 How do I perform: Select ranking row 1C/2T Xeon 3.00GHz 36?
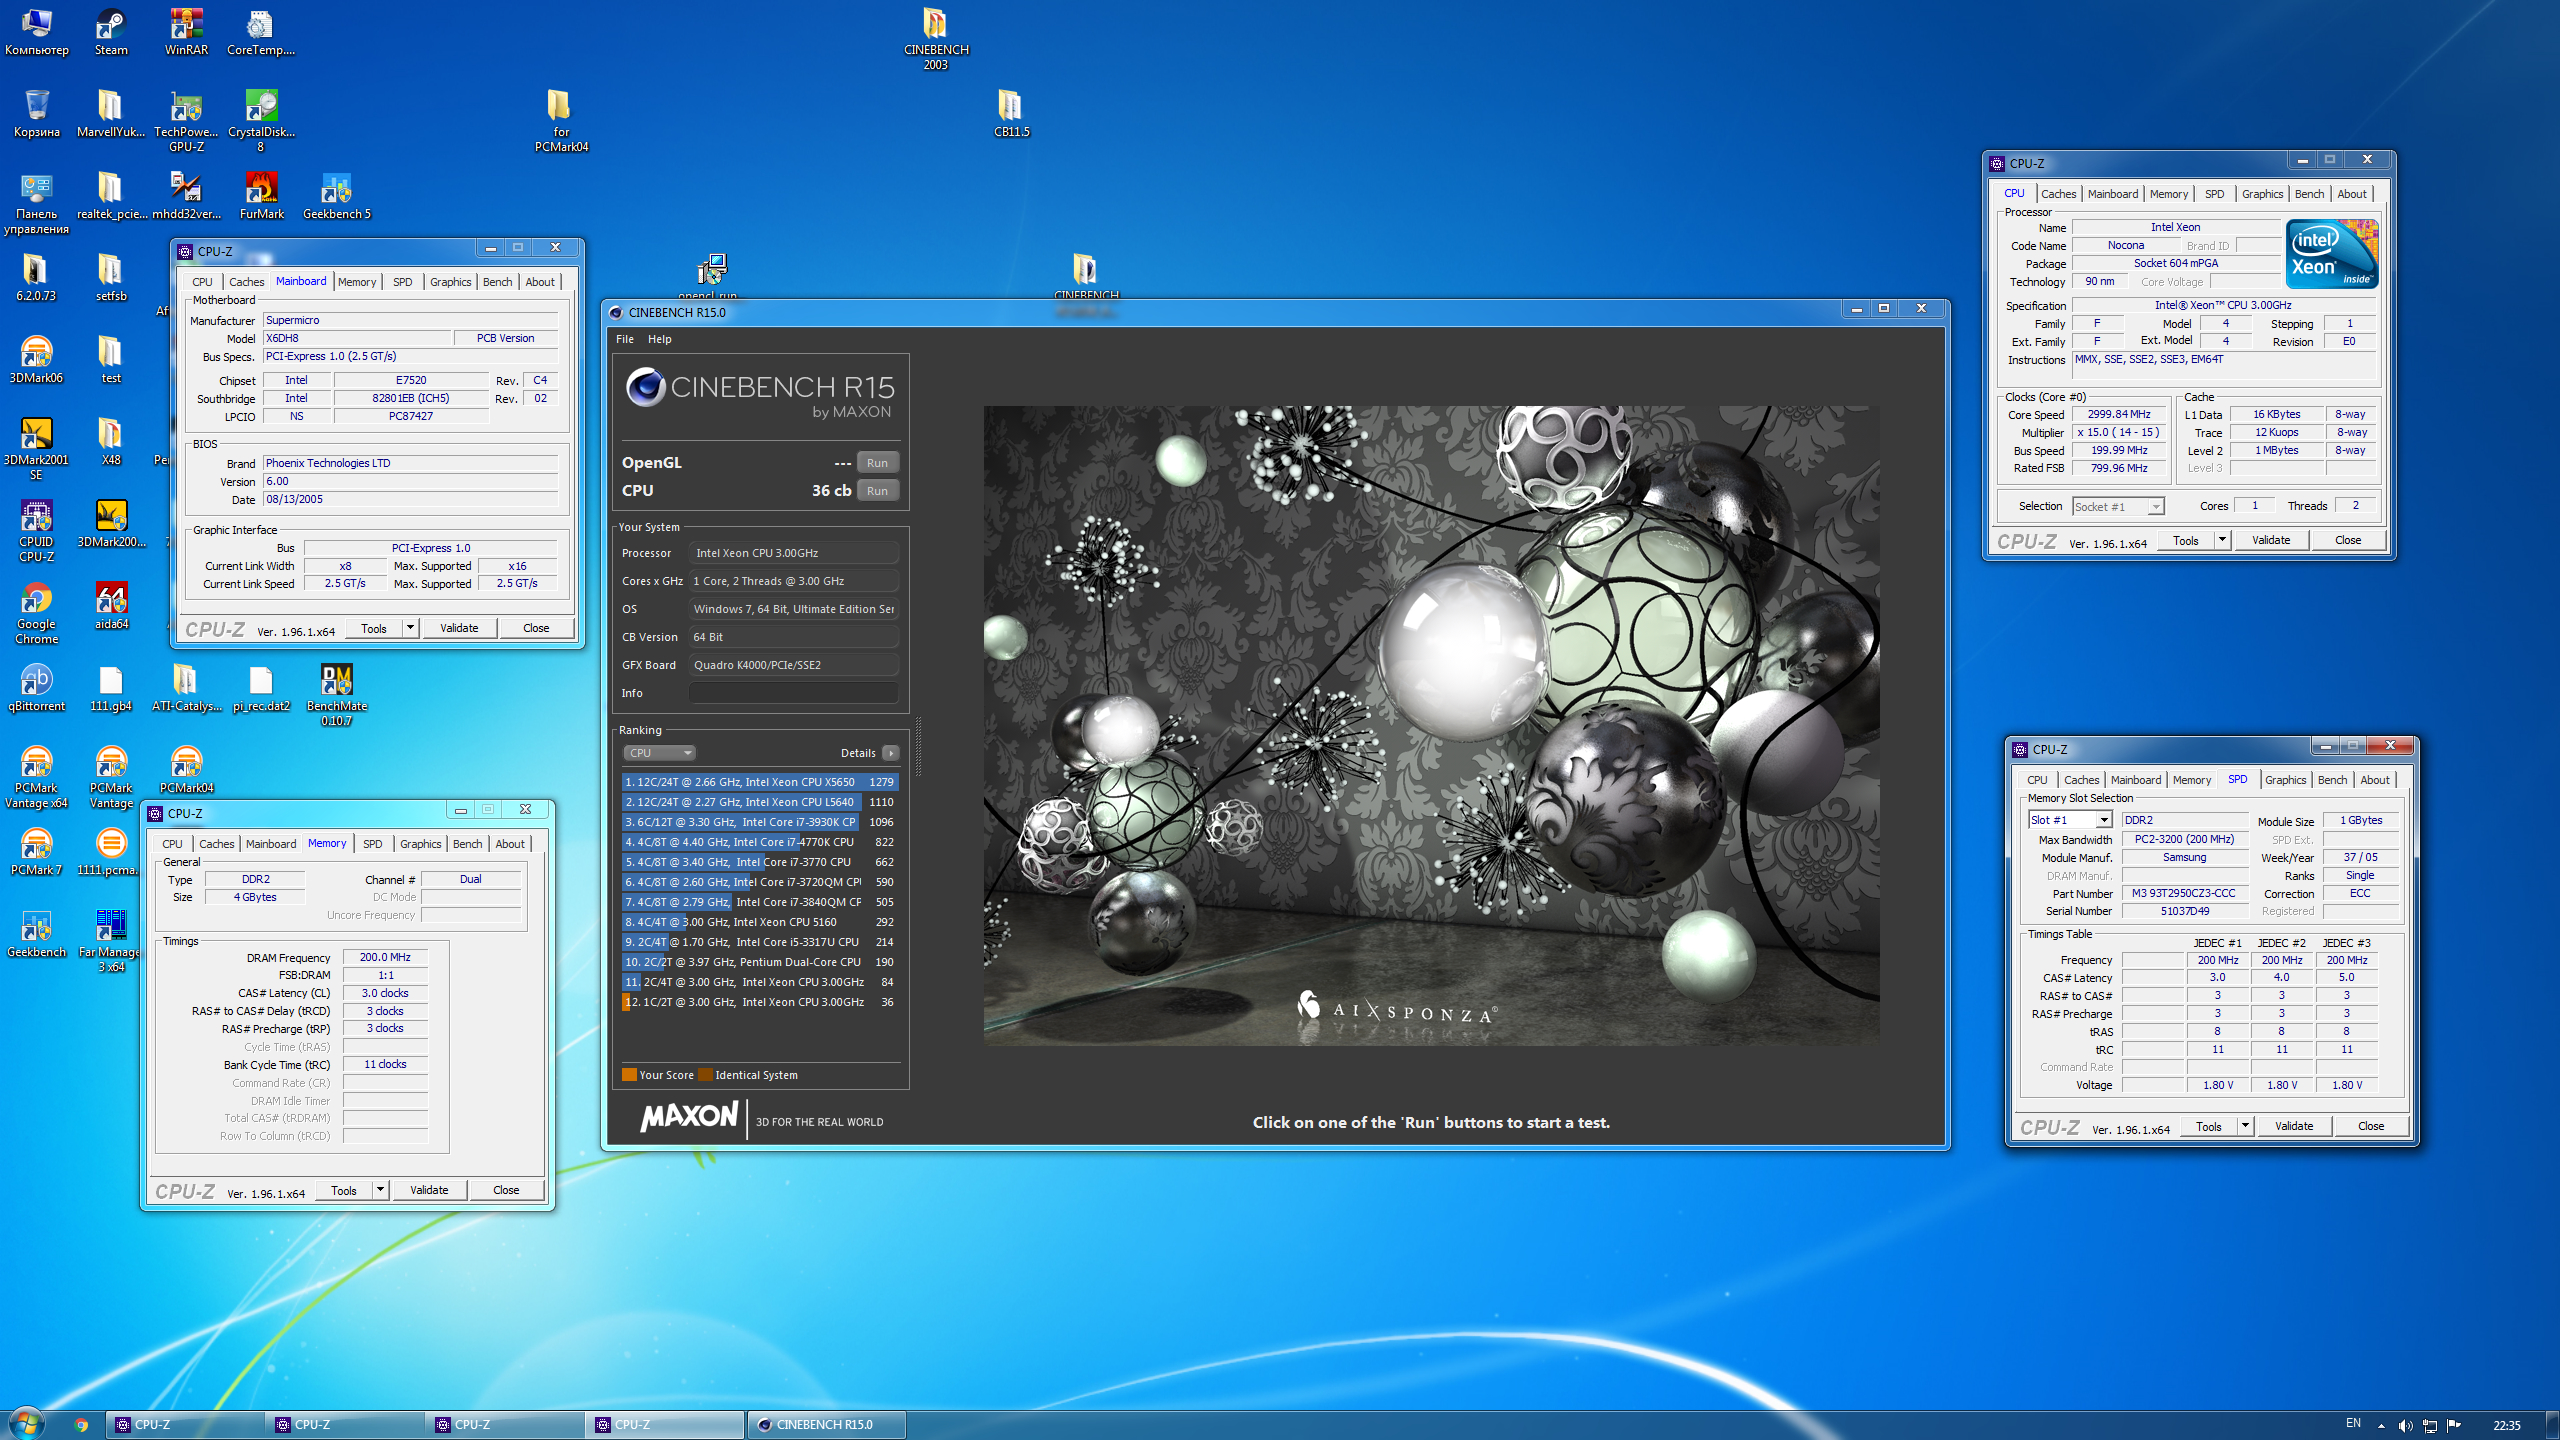759,1002
